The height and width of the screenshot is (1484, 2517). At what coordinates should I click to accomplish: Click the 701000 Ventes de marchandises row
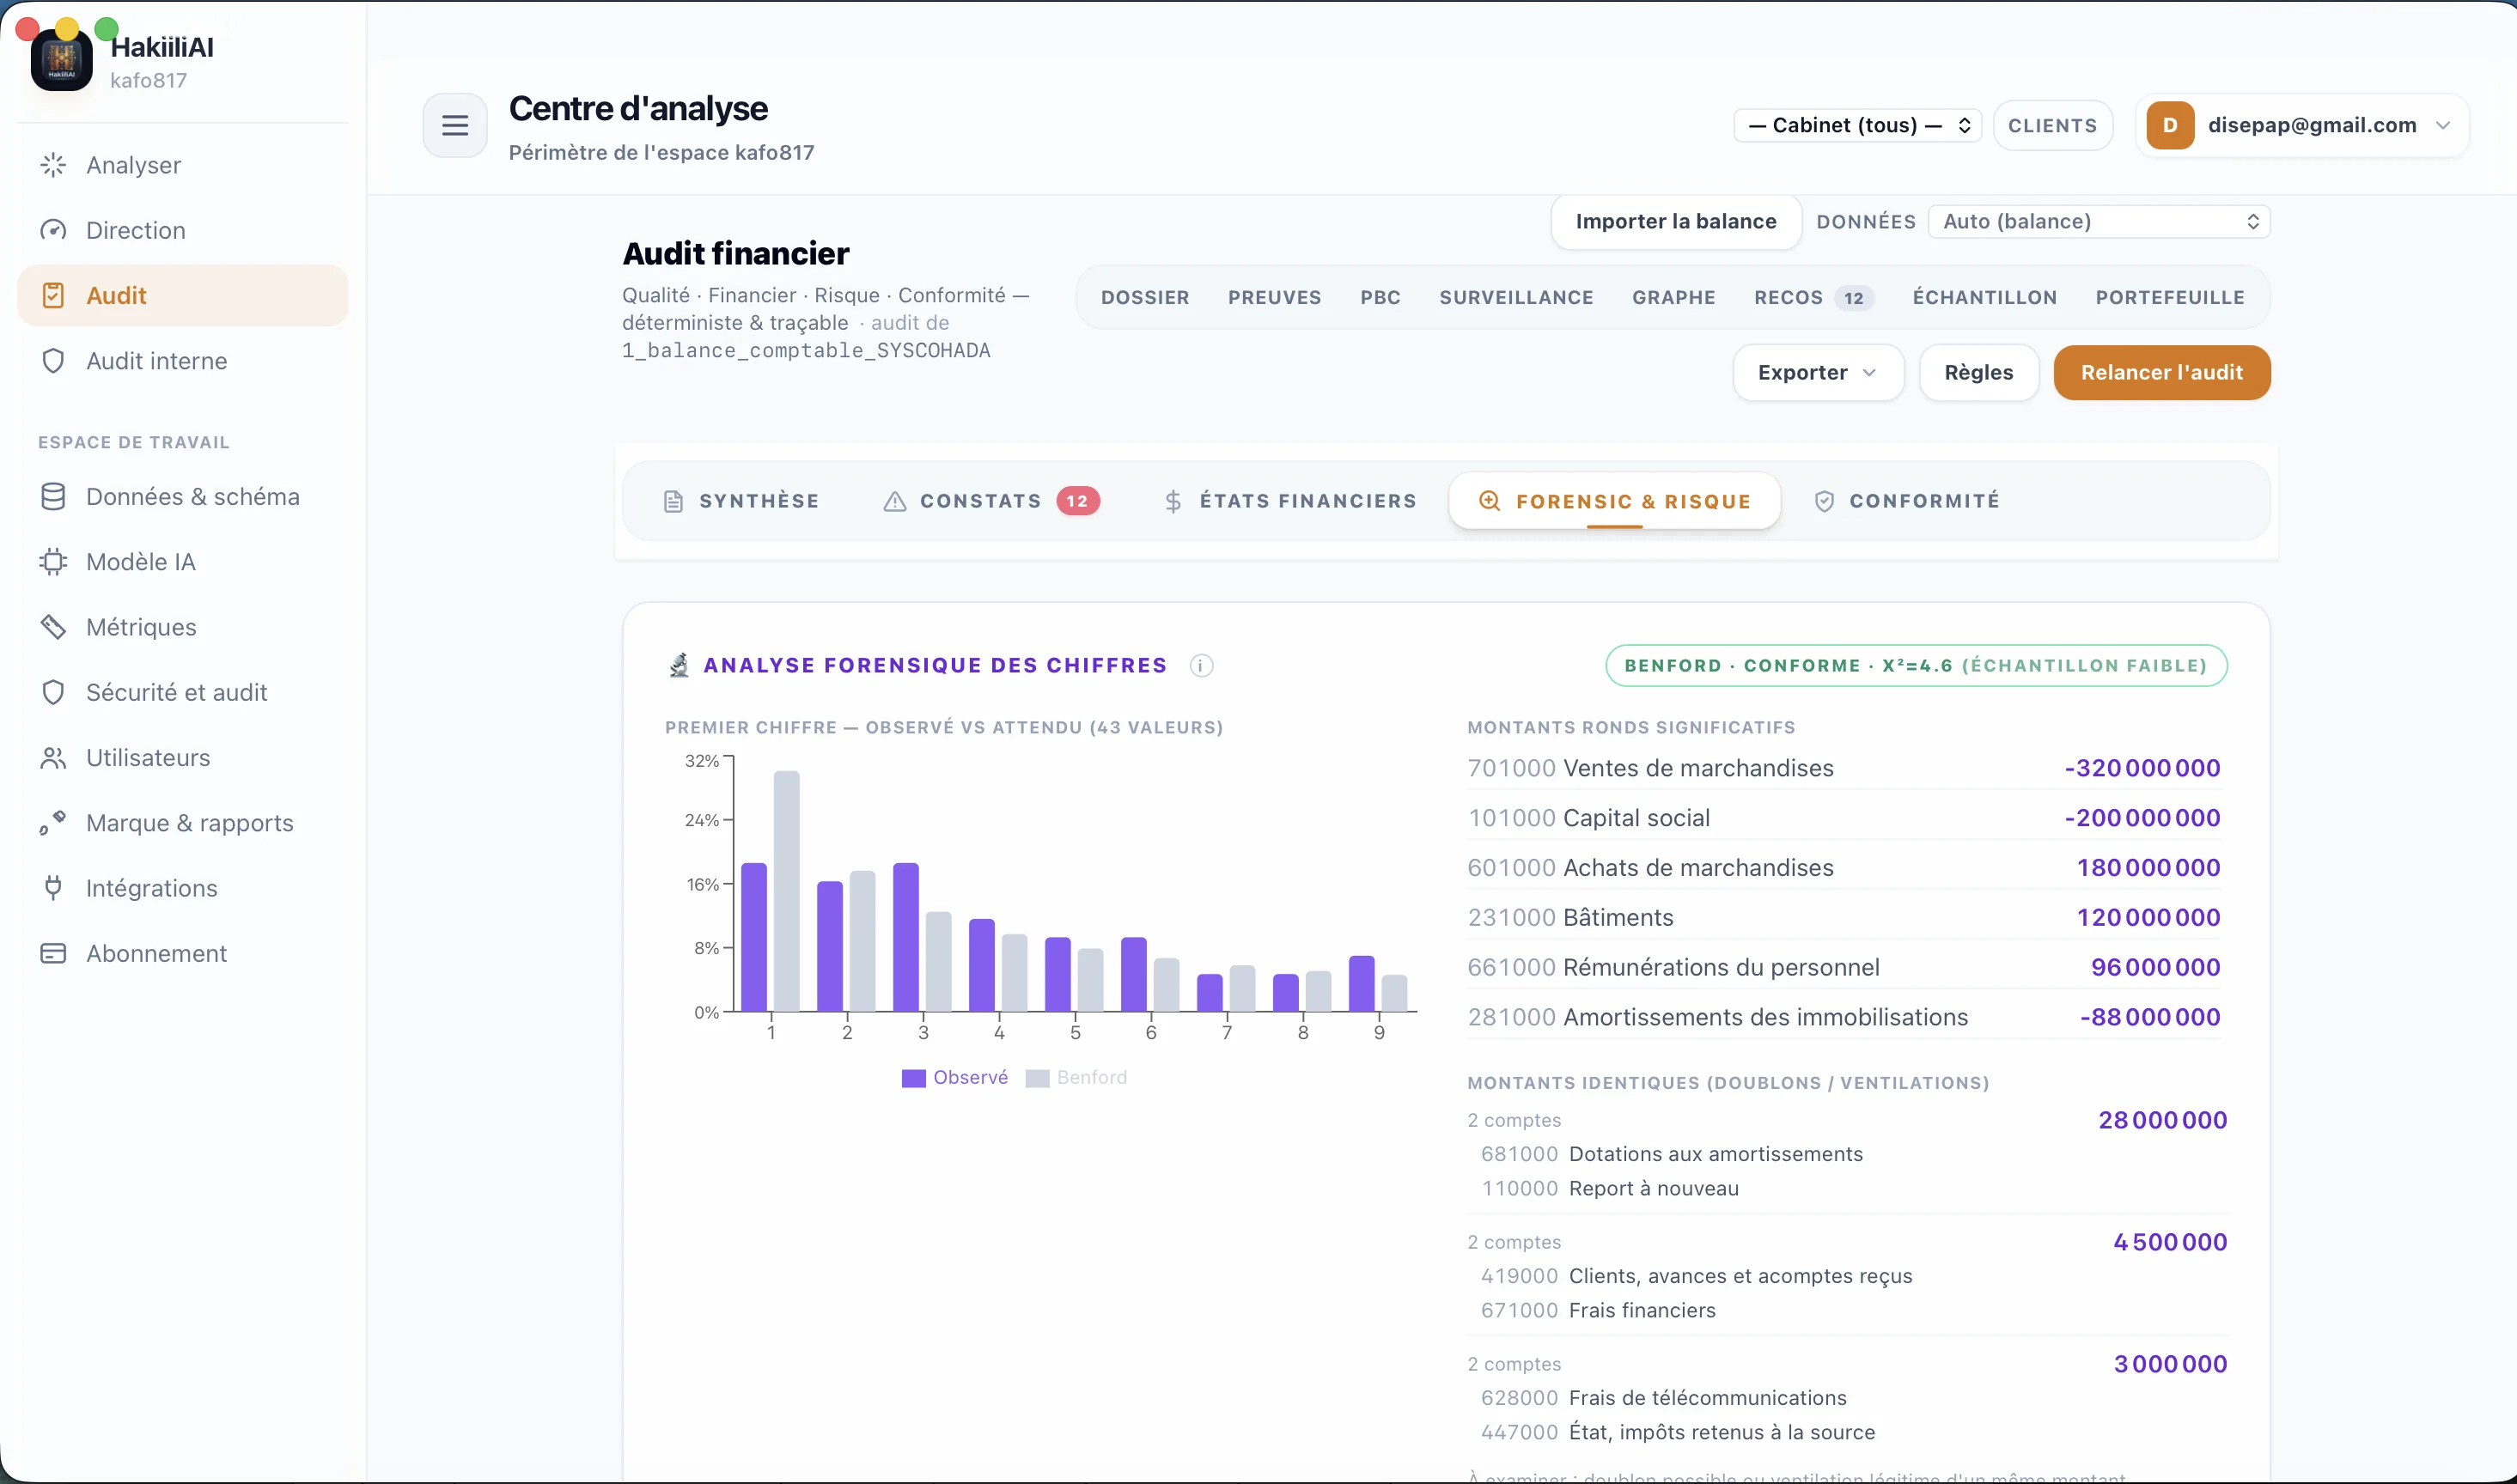click(x=1843, y=768)
